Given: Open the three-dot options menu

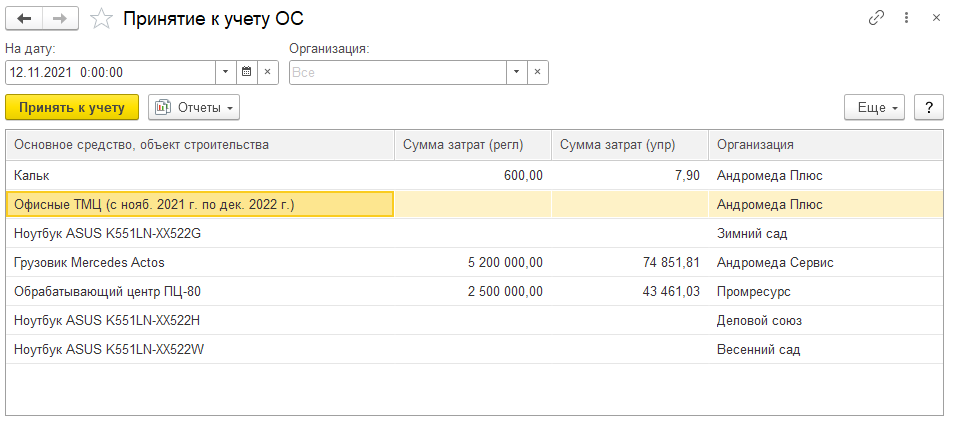Looking at the screenshot, I should (x=906, y=18).
